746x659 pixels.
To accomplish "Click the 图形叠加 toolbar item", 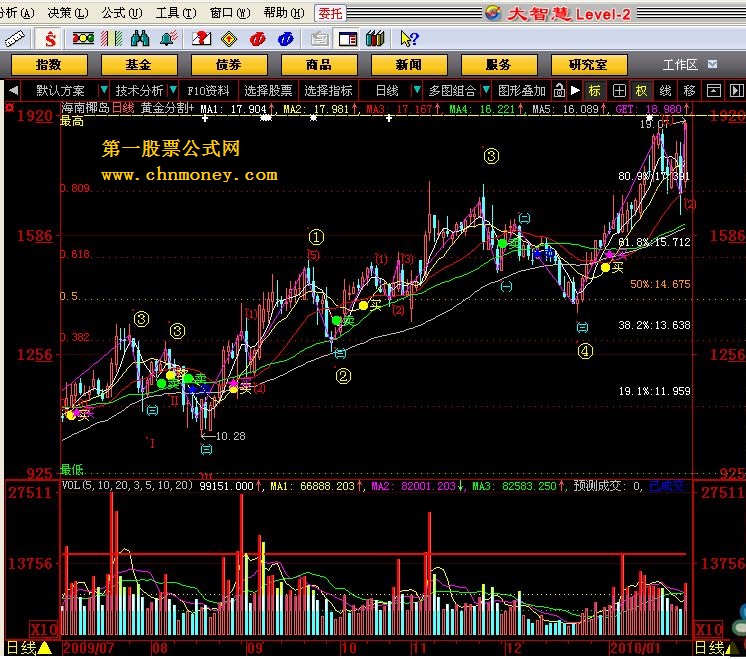I will click(x=522, y=90).
